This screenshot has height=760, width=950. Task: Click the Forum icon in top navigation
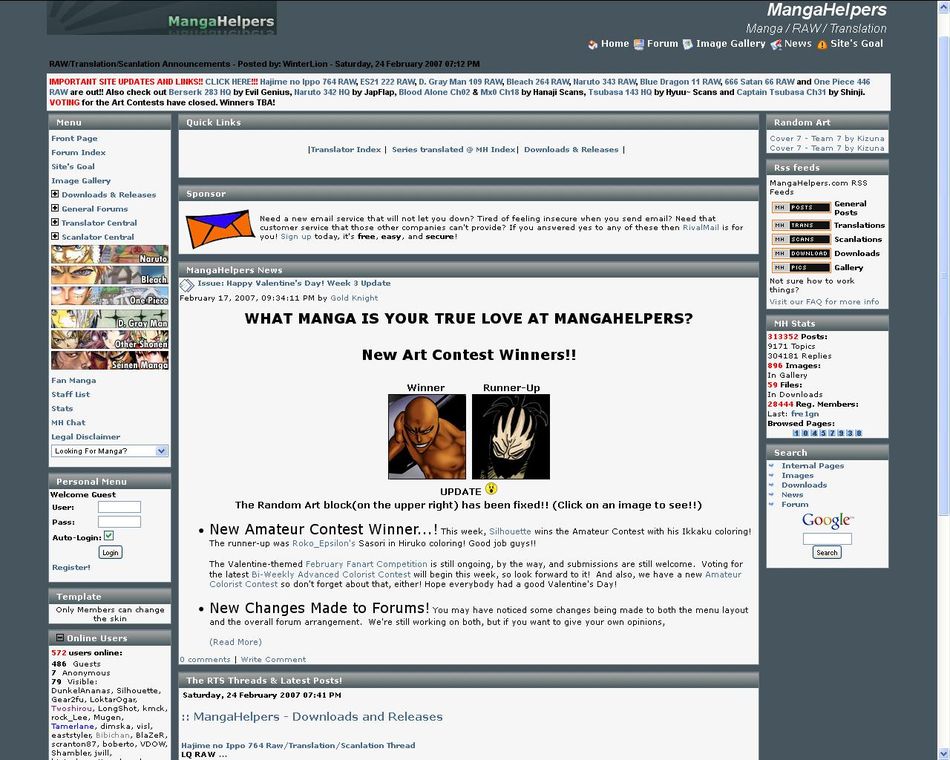(639, 44)
